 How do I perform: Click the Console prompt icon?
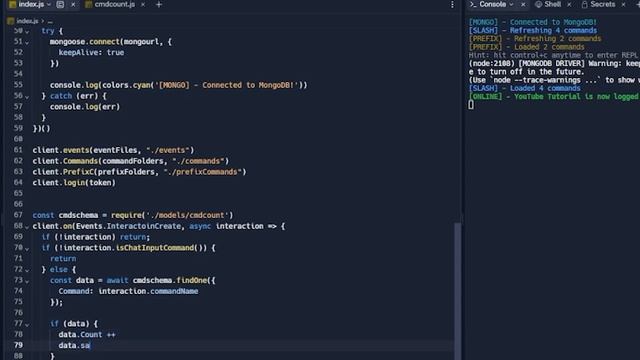point(473,4)
